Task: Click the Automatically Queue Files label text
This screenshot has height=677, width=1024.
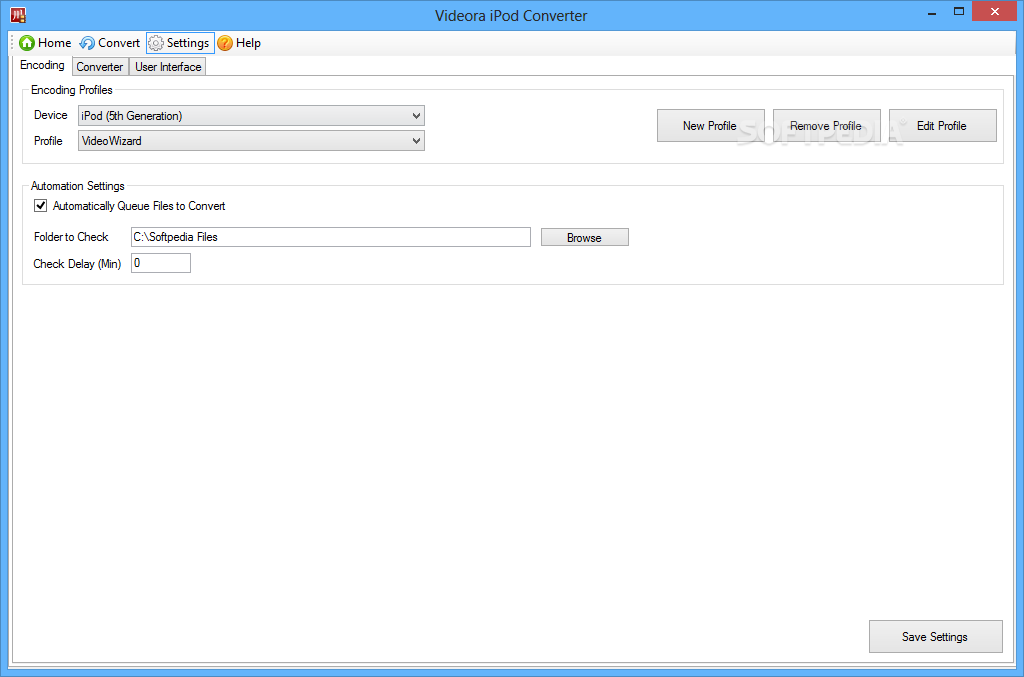Action: coord(139,206)
